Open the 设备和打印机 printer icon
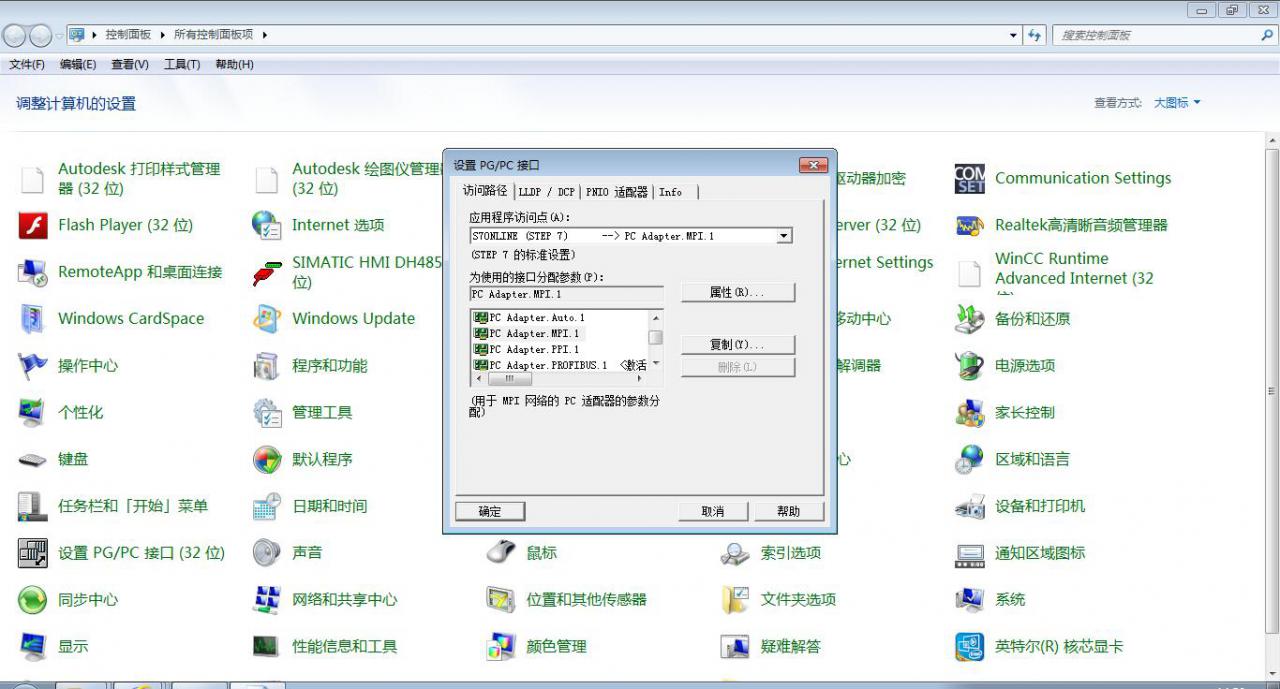1280x689 pixels. [970, 506]
